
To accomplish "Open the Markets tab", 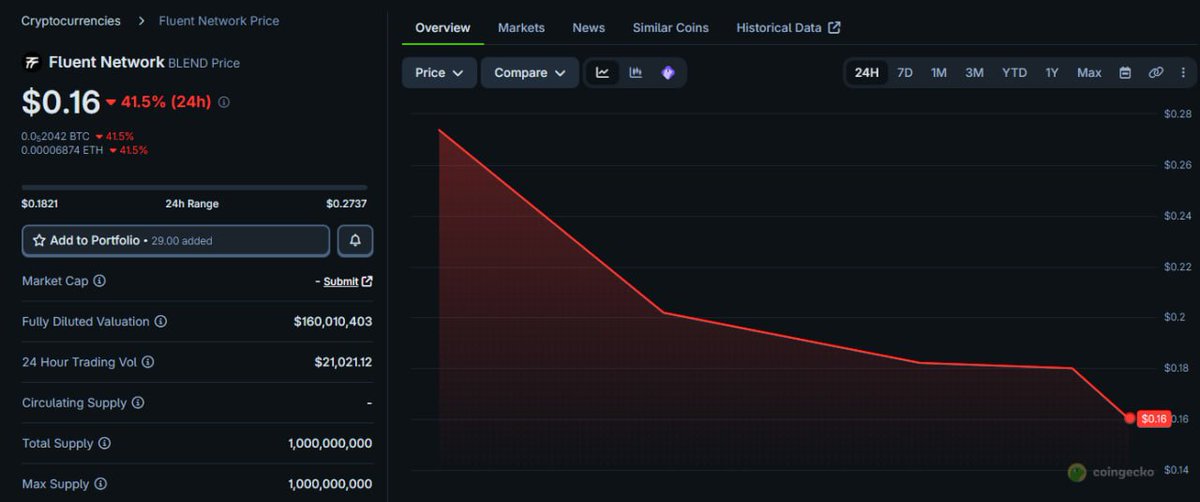I will coord(521,28).
